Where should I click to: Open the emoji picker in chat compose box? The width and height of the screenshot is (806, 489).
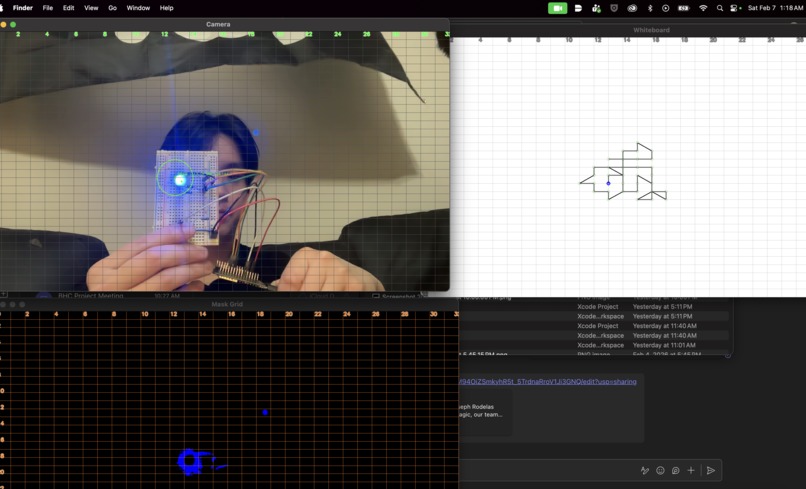(x=661, y=470)
